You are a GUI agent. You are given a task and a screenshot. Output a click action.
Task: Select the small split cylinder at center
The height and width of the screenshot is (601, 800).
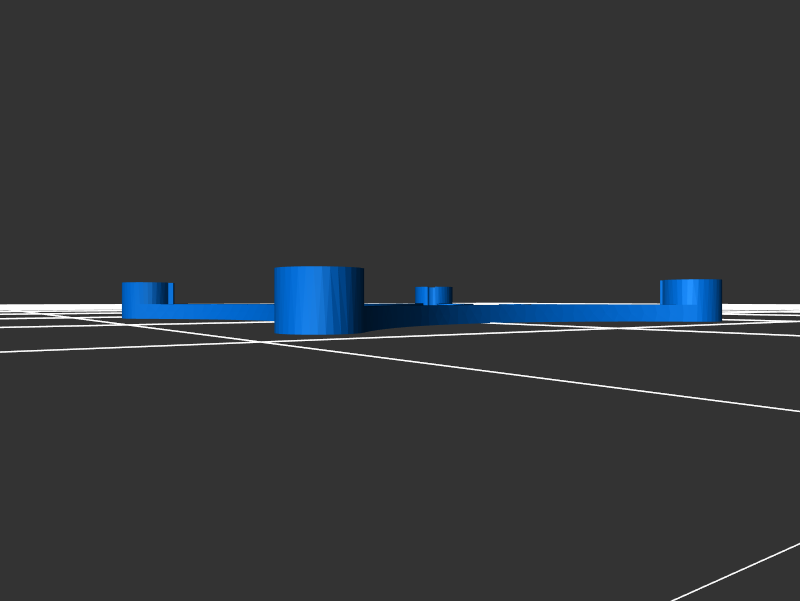point(434,295)
